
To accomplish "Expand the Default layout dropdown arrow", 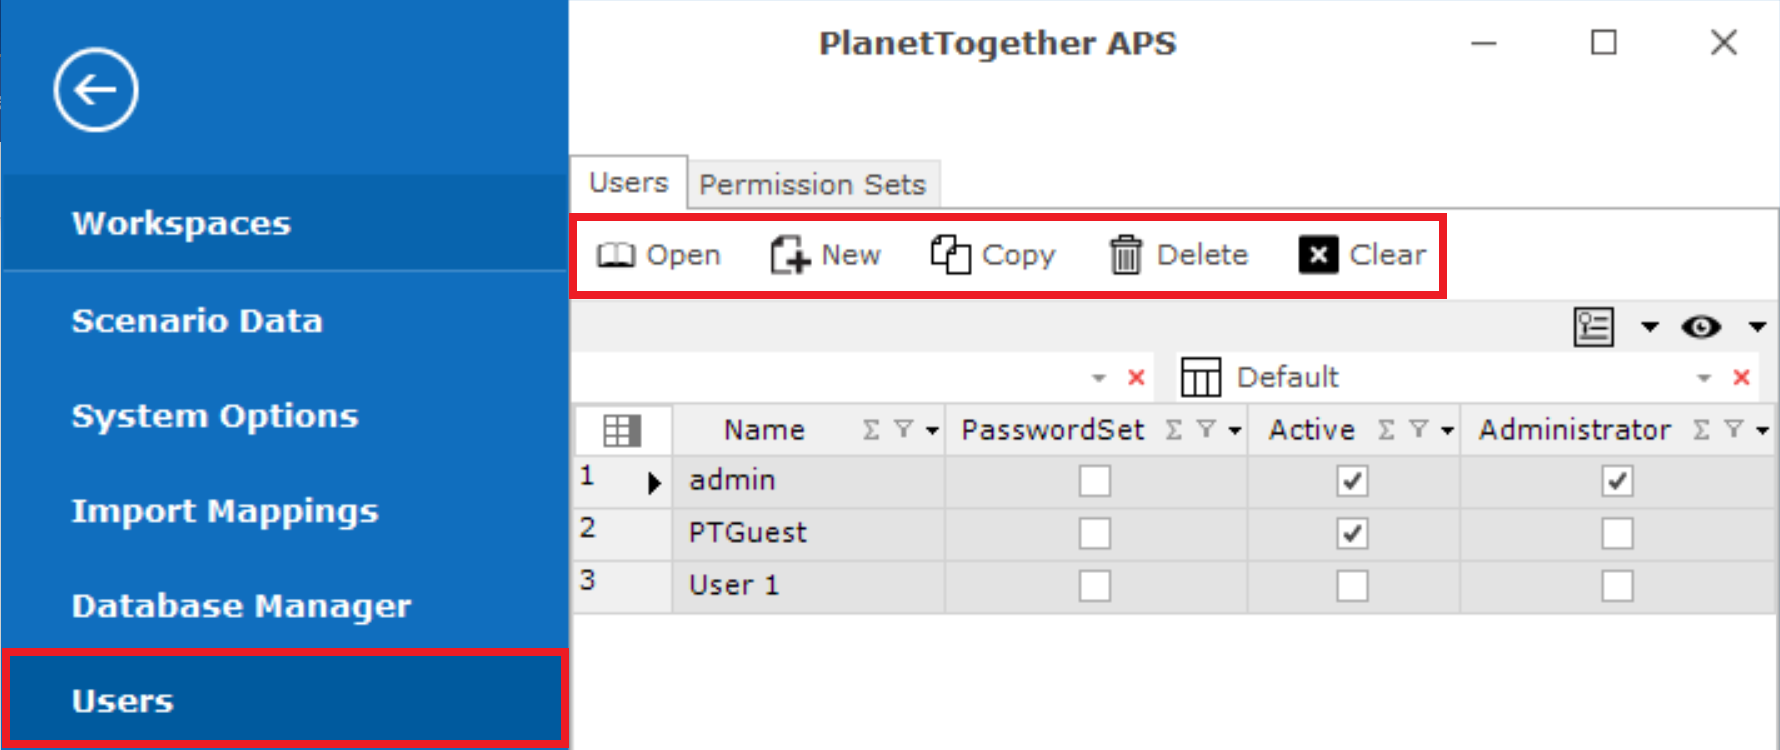I will (1704, 378).
